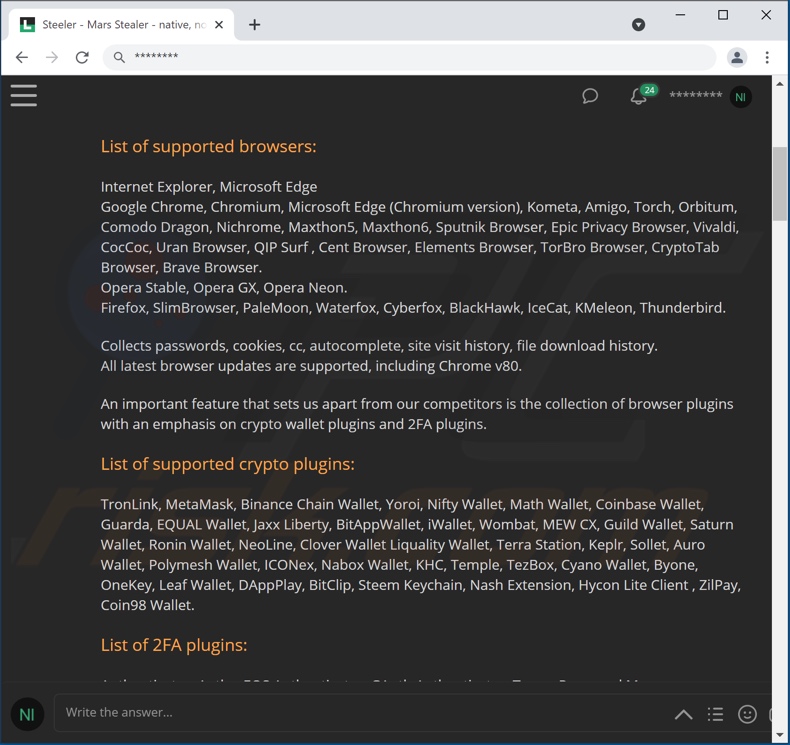Click the browser forward arrow
Image resolution: width=790 pixels, height=745 pixels.
(52, 57)
